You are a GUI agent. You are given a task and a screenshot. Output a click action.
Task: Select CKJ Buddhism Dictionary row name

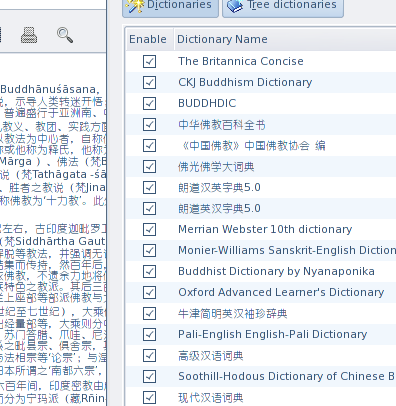coord(245,82)
